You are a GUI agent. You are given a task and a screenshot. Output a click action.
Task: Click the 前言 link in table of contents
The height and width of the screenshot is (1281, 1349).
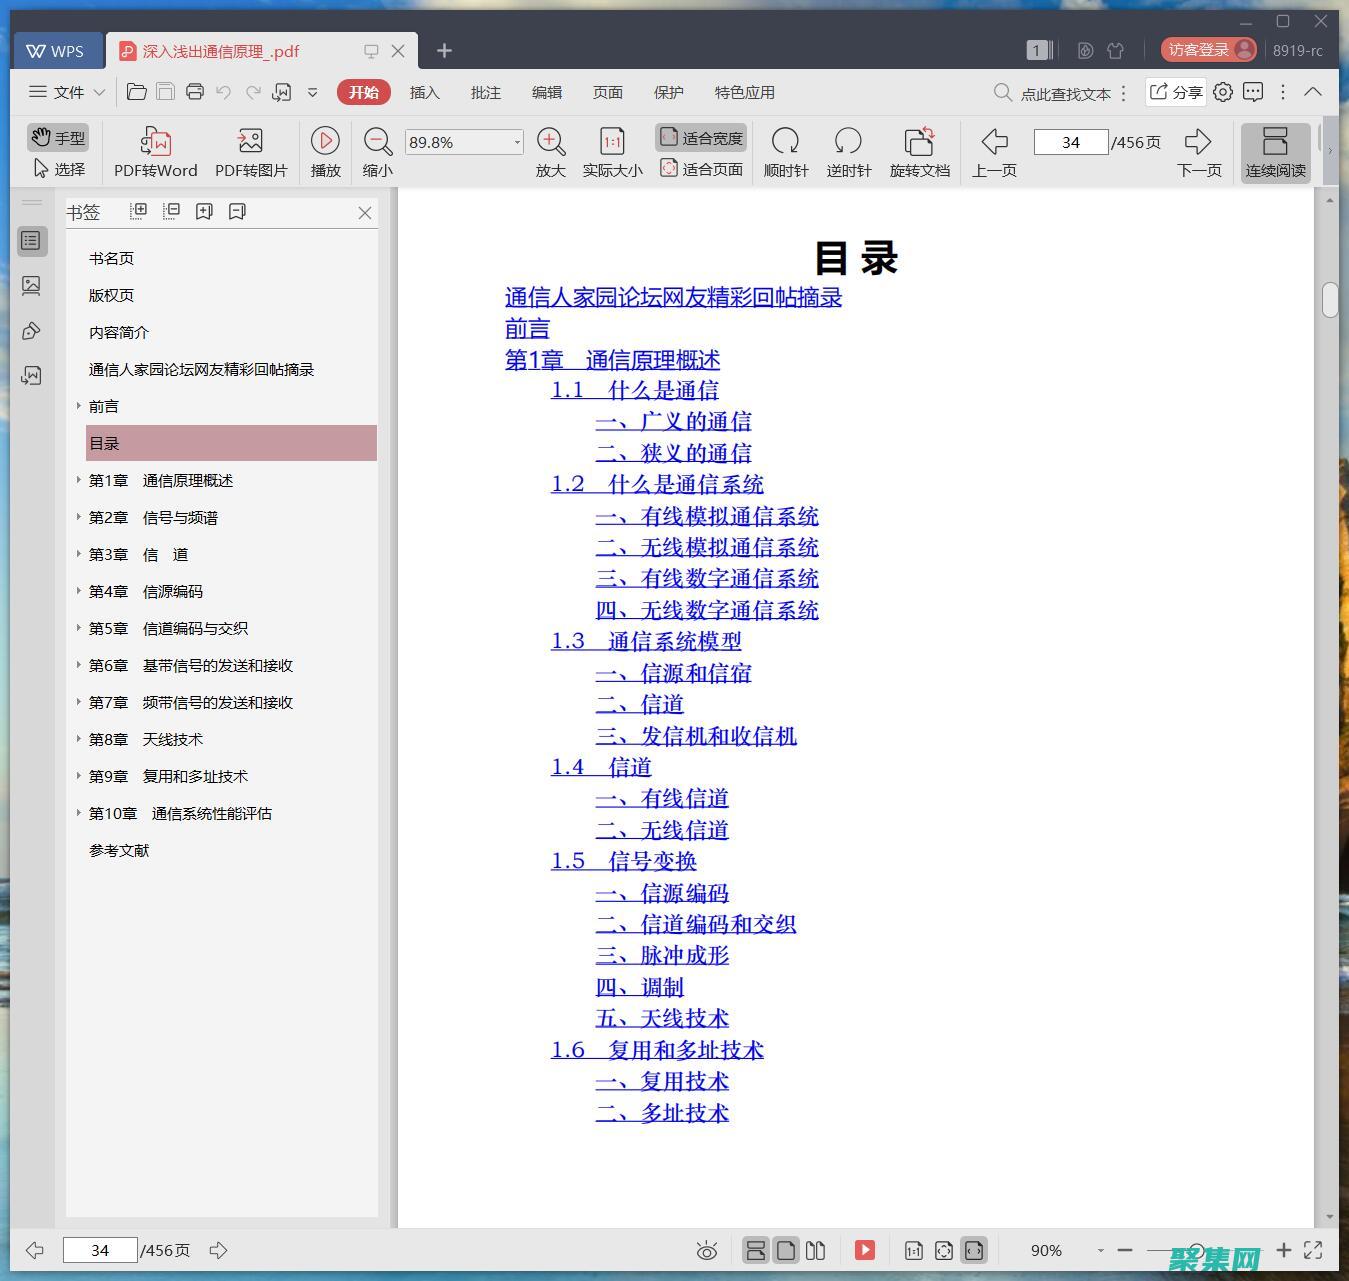[x=526, y=328]
